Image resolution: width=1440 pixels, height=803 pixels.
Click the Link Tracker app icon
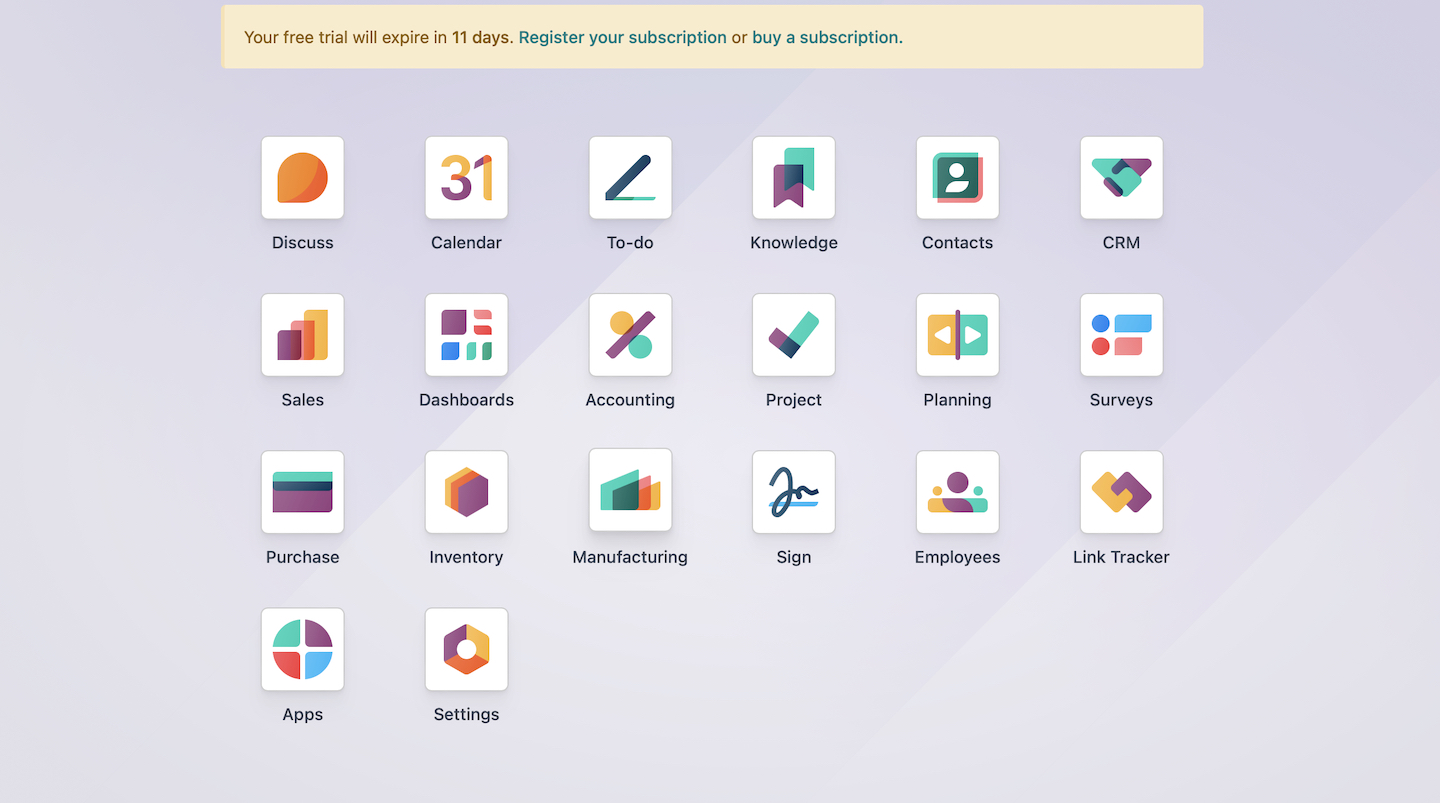[1121, 492]
